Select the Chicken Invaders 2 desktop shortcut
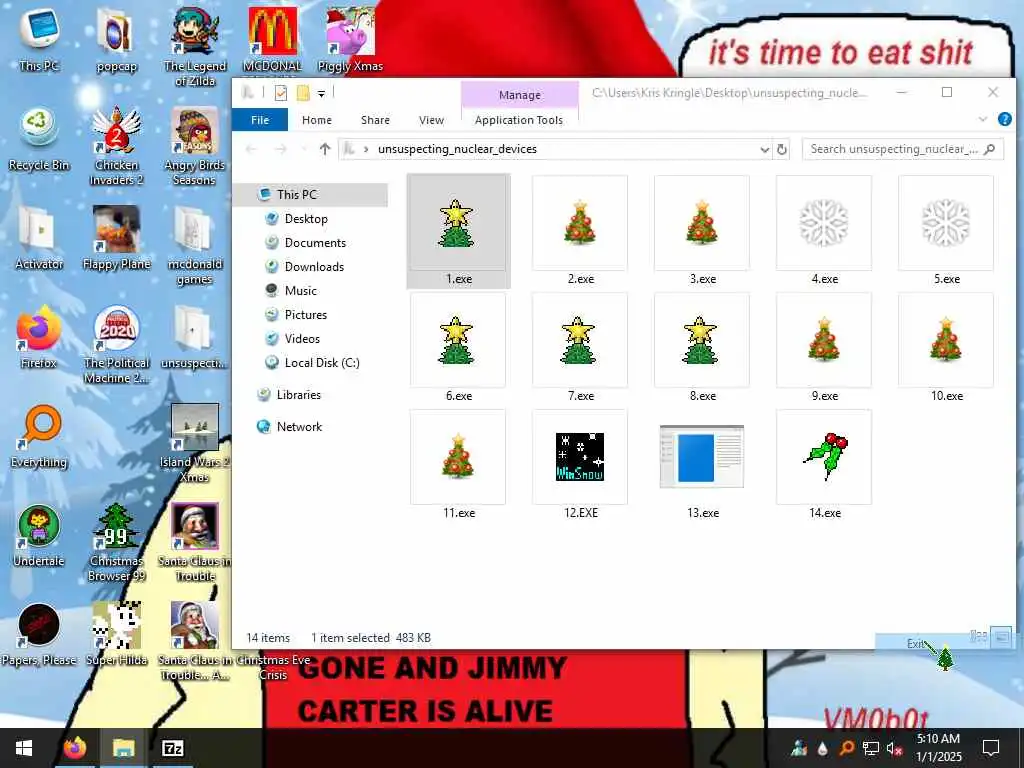Image resolution: width=1024 pixels, height=768 pixels. [x=116, y=147]
